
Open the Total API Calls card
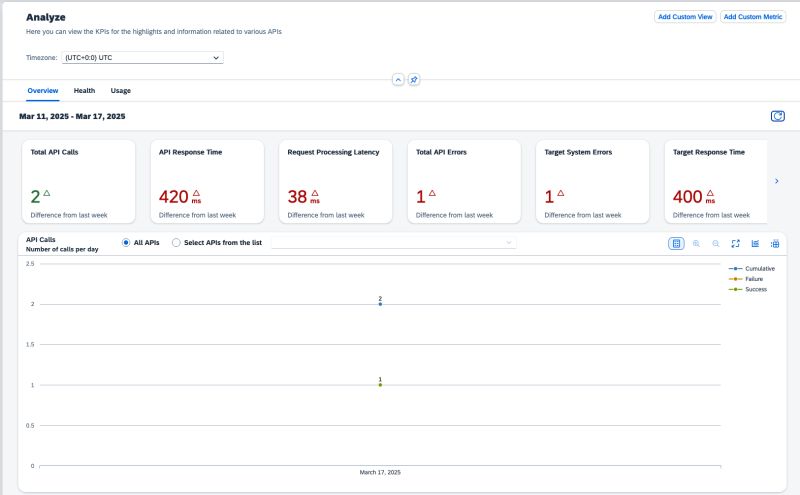79,182
